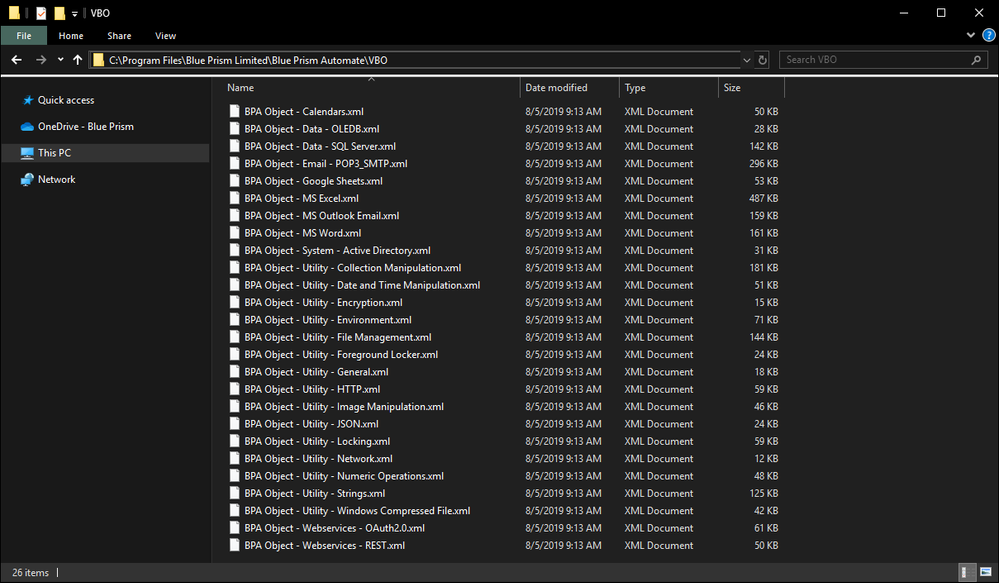The height and width of the screenshot is (583, 999).
Task: Select the Data - OLEDB.xml file icon
Action: click(234, 129)
